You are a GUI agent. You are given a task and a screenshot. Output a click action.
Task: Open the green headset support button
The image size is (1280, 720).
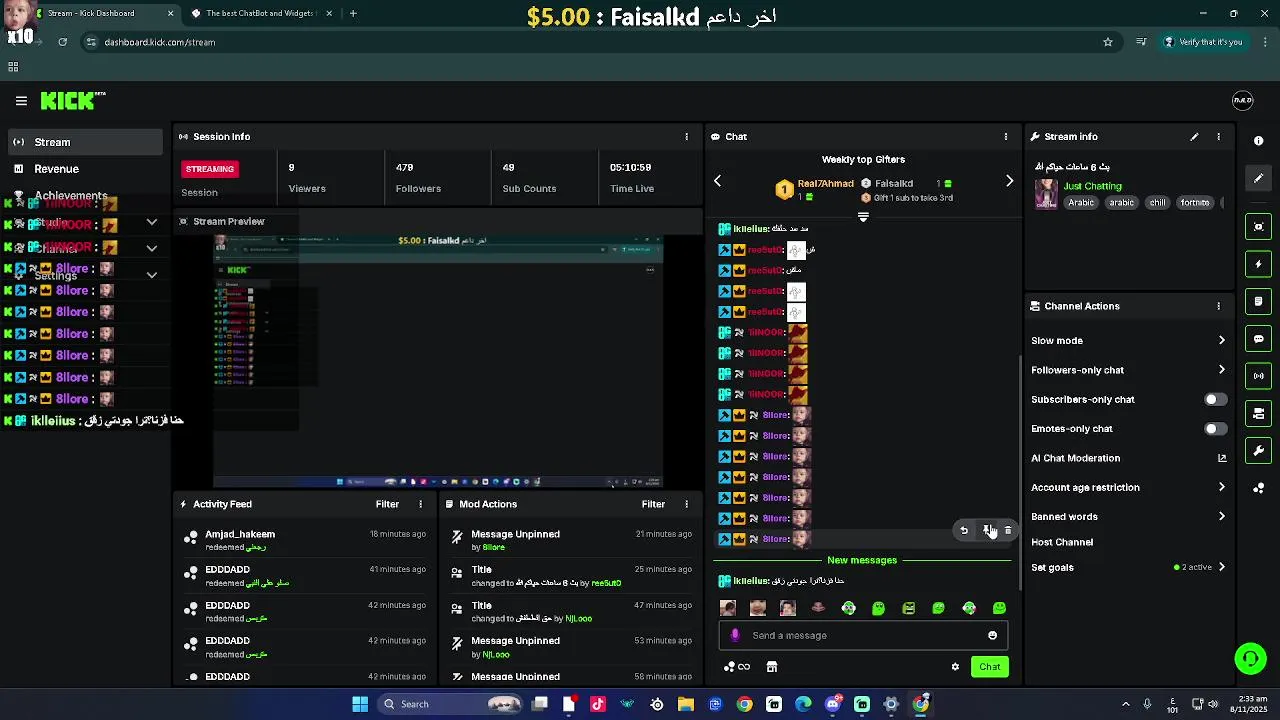click(1249, 659)
